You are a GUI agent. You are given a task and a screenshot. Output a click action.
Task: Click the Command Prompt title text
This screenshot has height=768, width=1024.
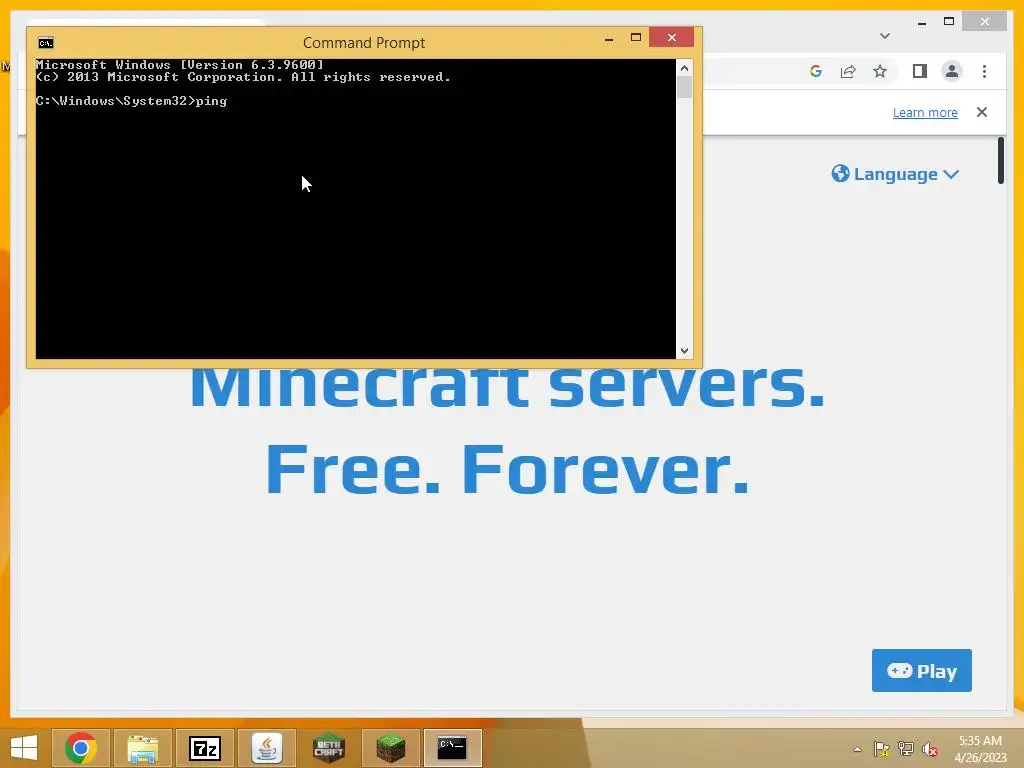point(364,43)
